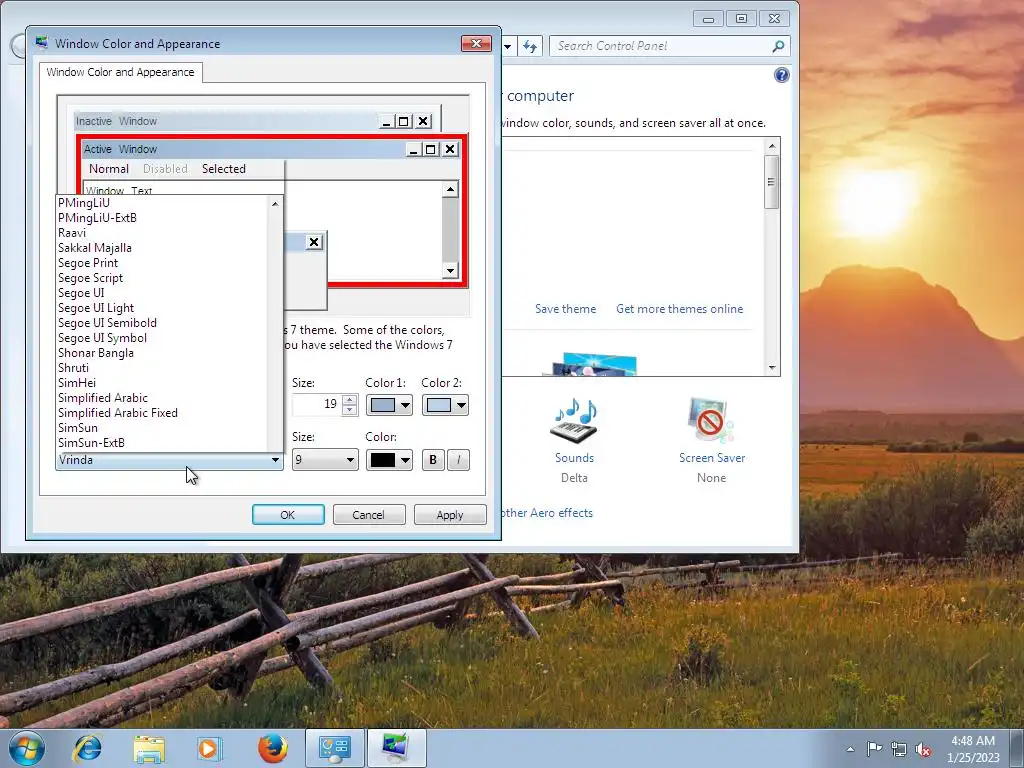Toggle Bold font button
The image size is (1024, 768).
coord(432,460)
